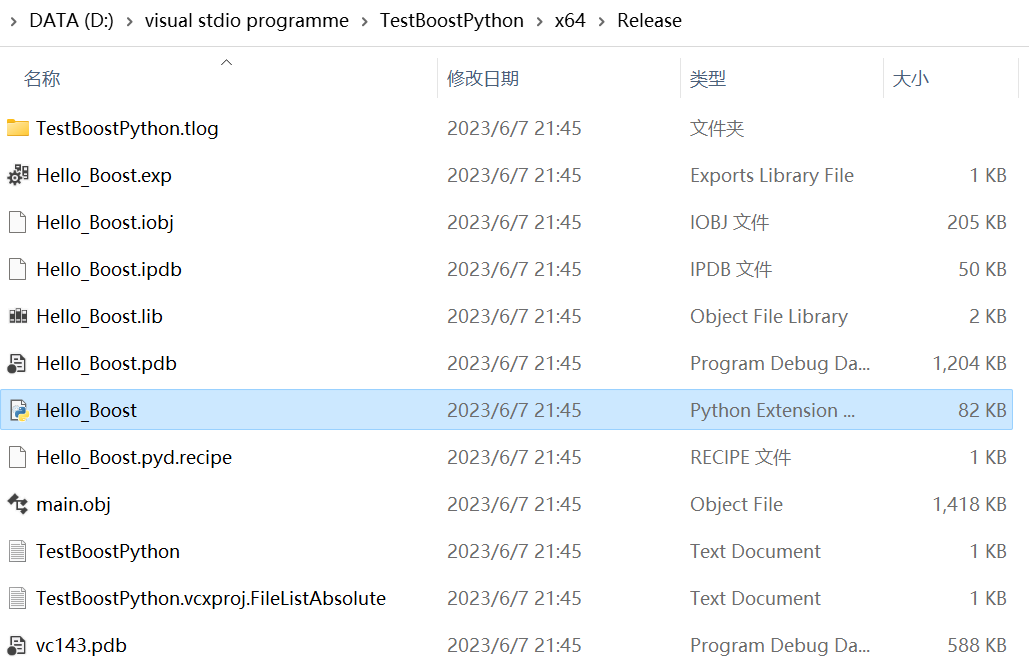Expand the chevron after TestBoostPython breadcrumb
1029x667 pixels.
pyautogui.click(x=539, y=21)
